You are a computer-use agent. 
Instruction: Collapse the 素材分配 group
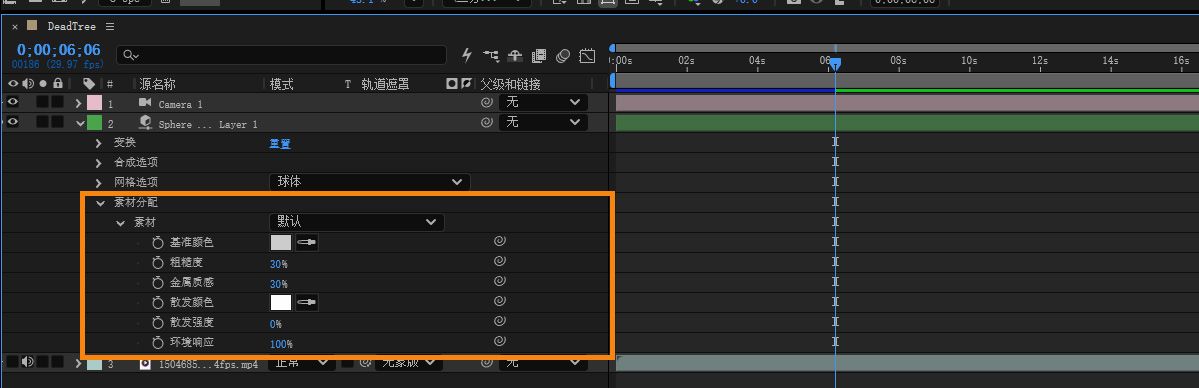100,203
